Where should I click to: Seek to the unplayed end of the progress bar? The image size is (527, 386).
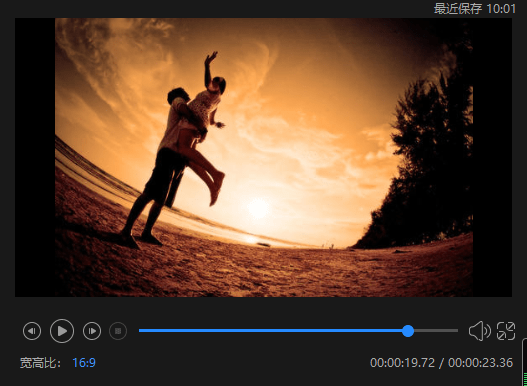[x=436, y=331]
